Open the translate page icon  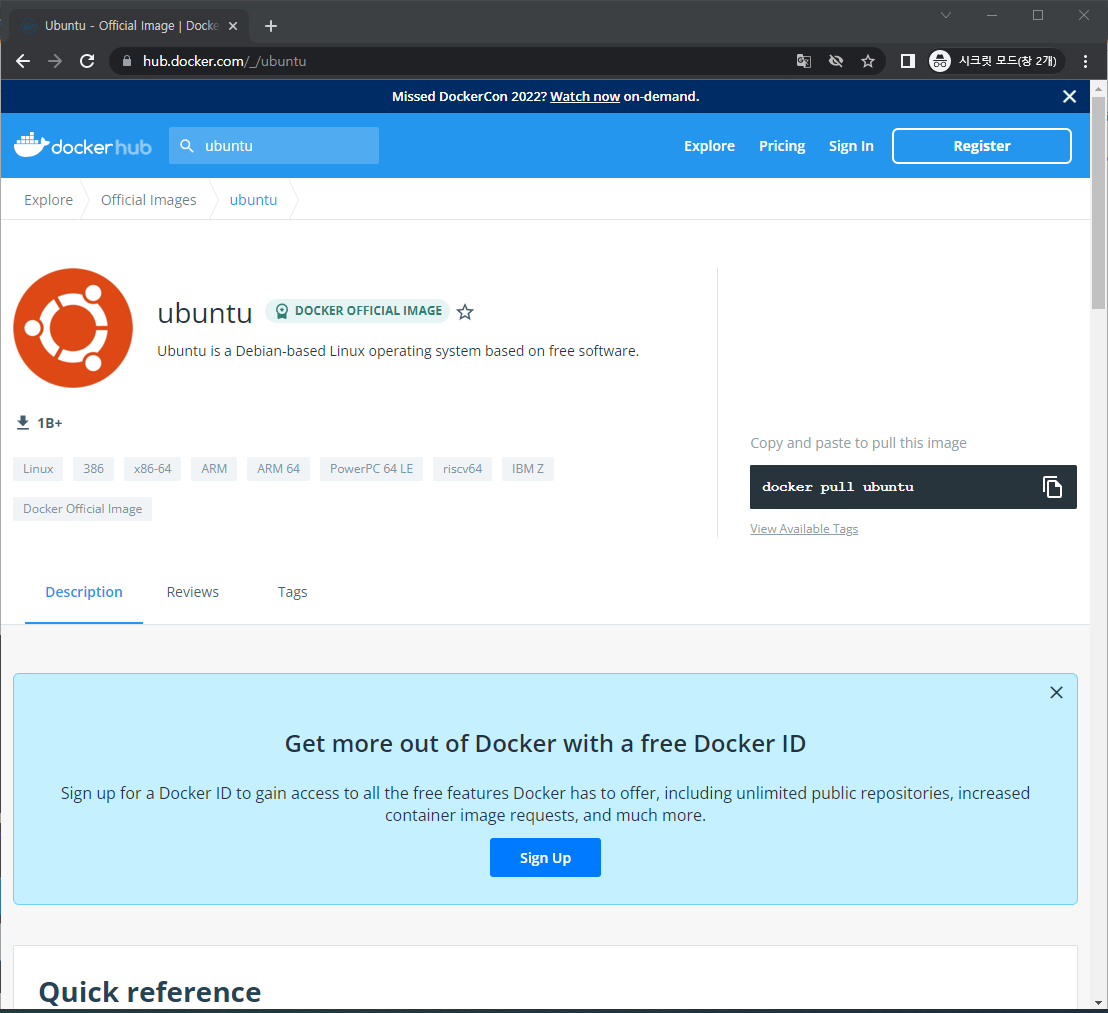click(803, 61)
